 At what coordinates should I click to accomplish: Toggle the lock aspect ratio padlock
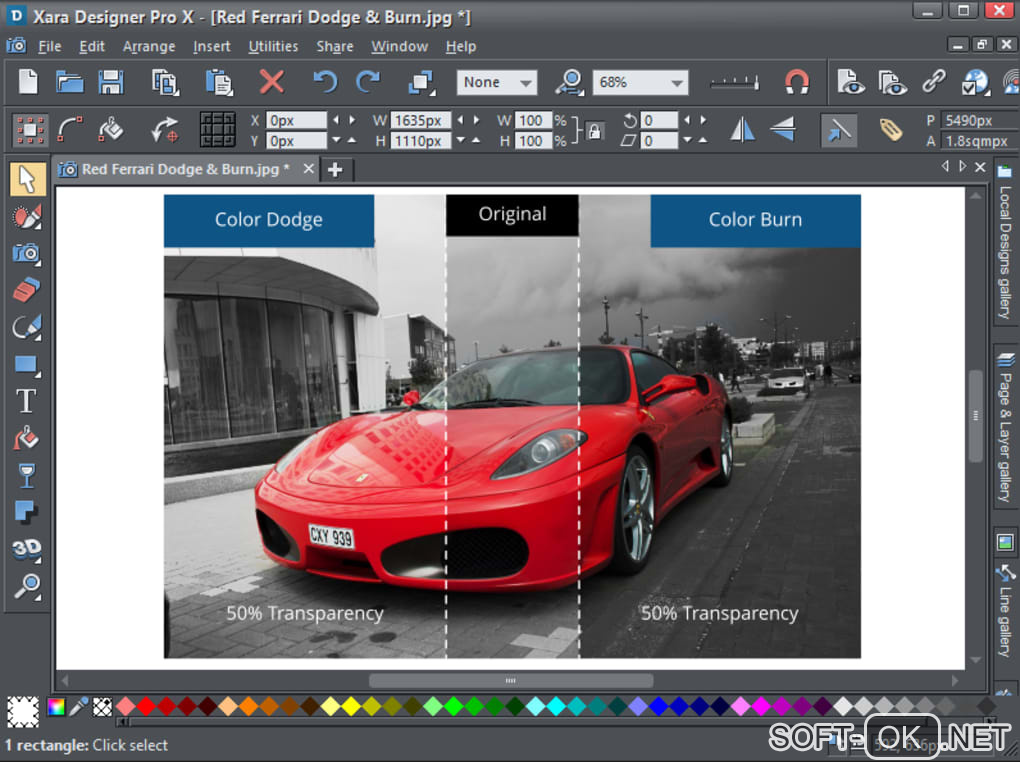pyautogui.click(x=594, y=130)
